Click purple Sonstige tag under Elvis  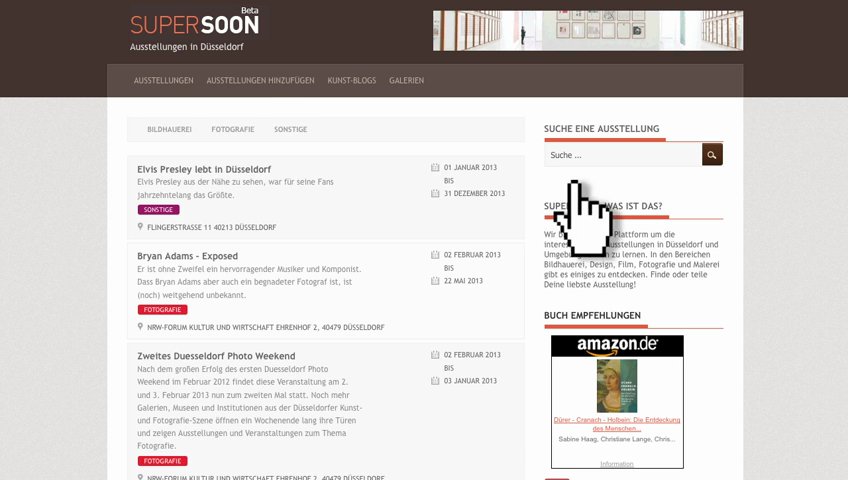(158, 210)
